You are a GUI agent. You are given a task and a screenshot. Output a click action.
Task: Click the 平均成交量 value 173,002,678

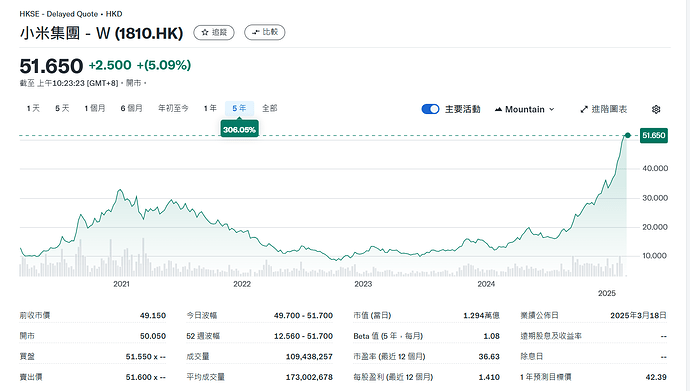pos(309,377)
